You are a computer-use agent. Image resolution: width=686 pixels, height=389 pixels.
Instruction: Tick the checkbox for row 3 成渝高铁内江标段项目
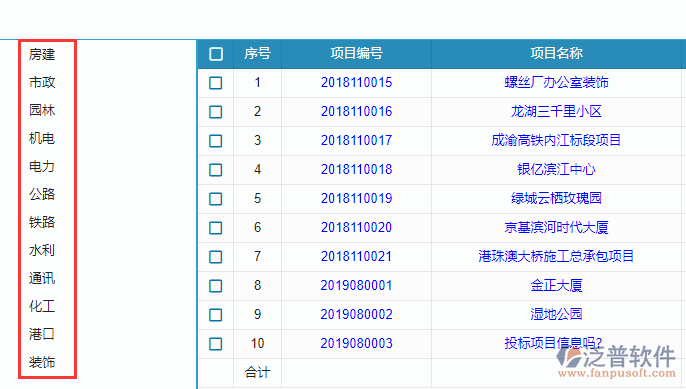tap(216, 141)
